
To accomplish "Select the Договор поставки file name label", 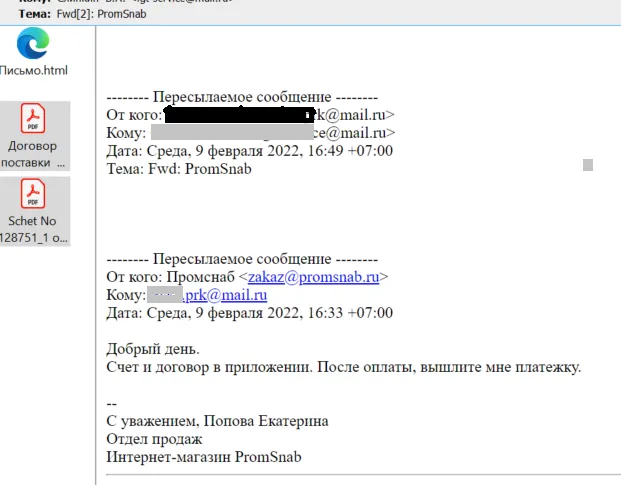I will point(33,154).
